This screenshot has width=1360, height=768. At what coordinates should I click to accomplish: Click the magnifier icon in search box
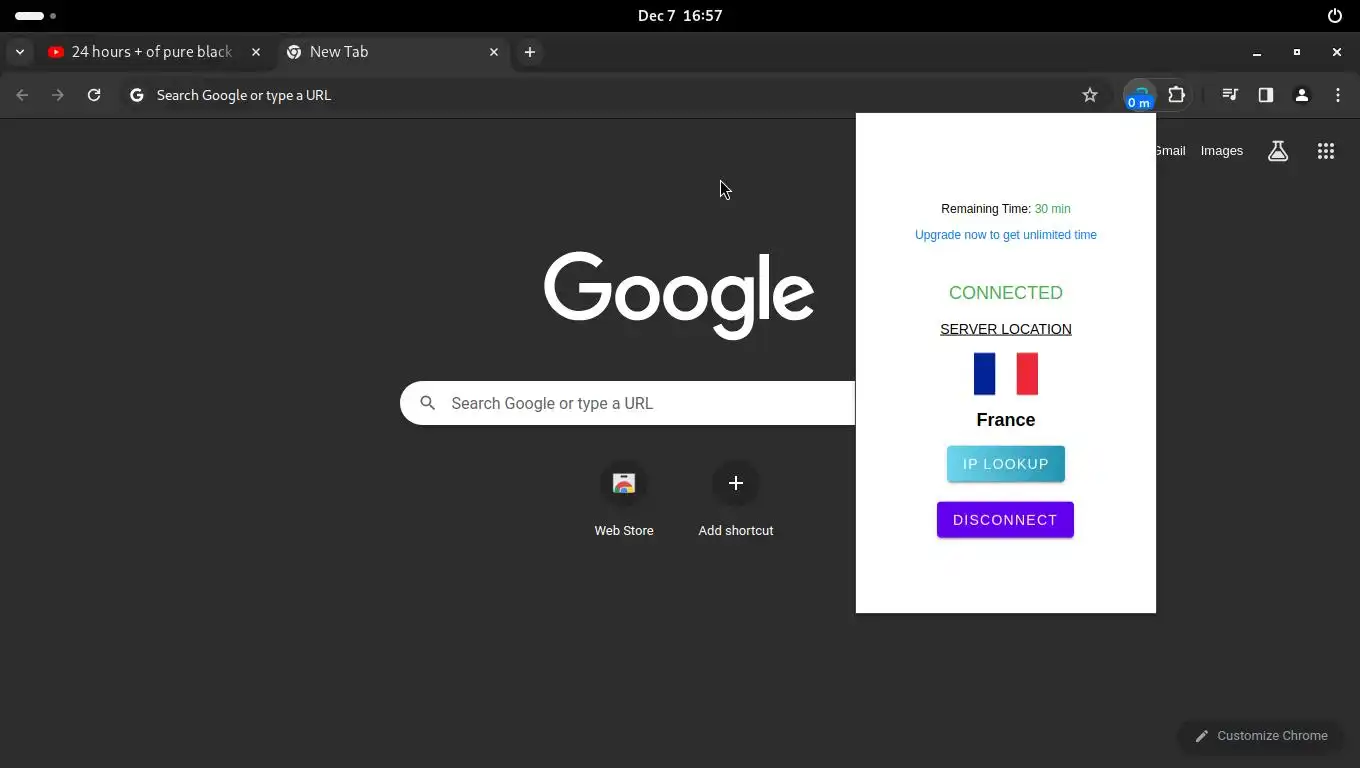coord(428,403)
